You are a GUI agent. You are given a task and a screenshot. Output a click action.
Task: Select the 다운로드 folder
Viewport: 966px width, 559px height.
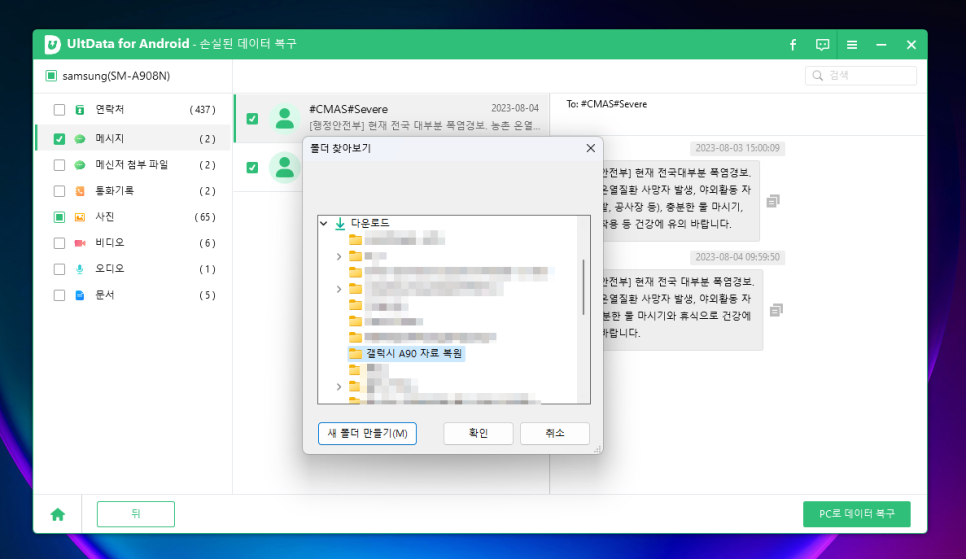pyautogui.click(x=370, y=223)
